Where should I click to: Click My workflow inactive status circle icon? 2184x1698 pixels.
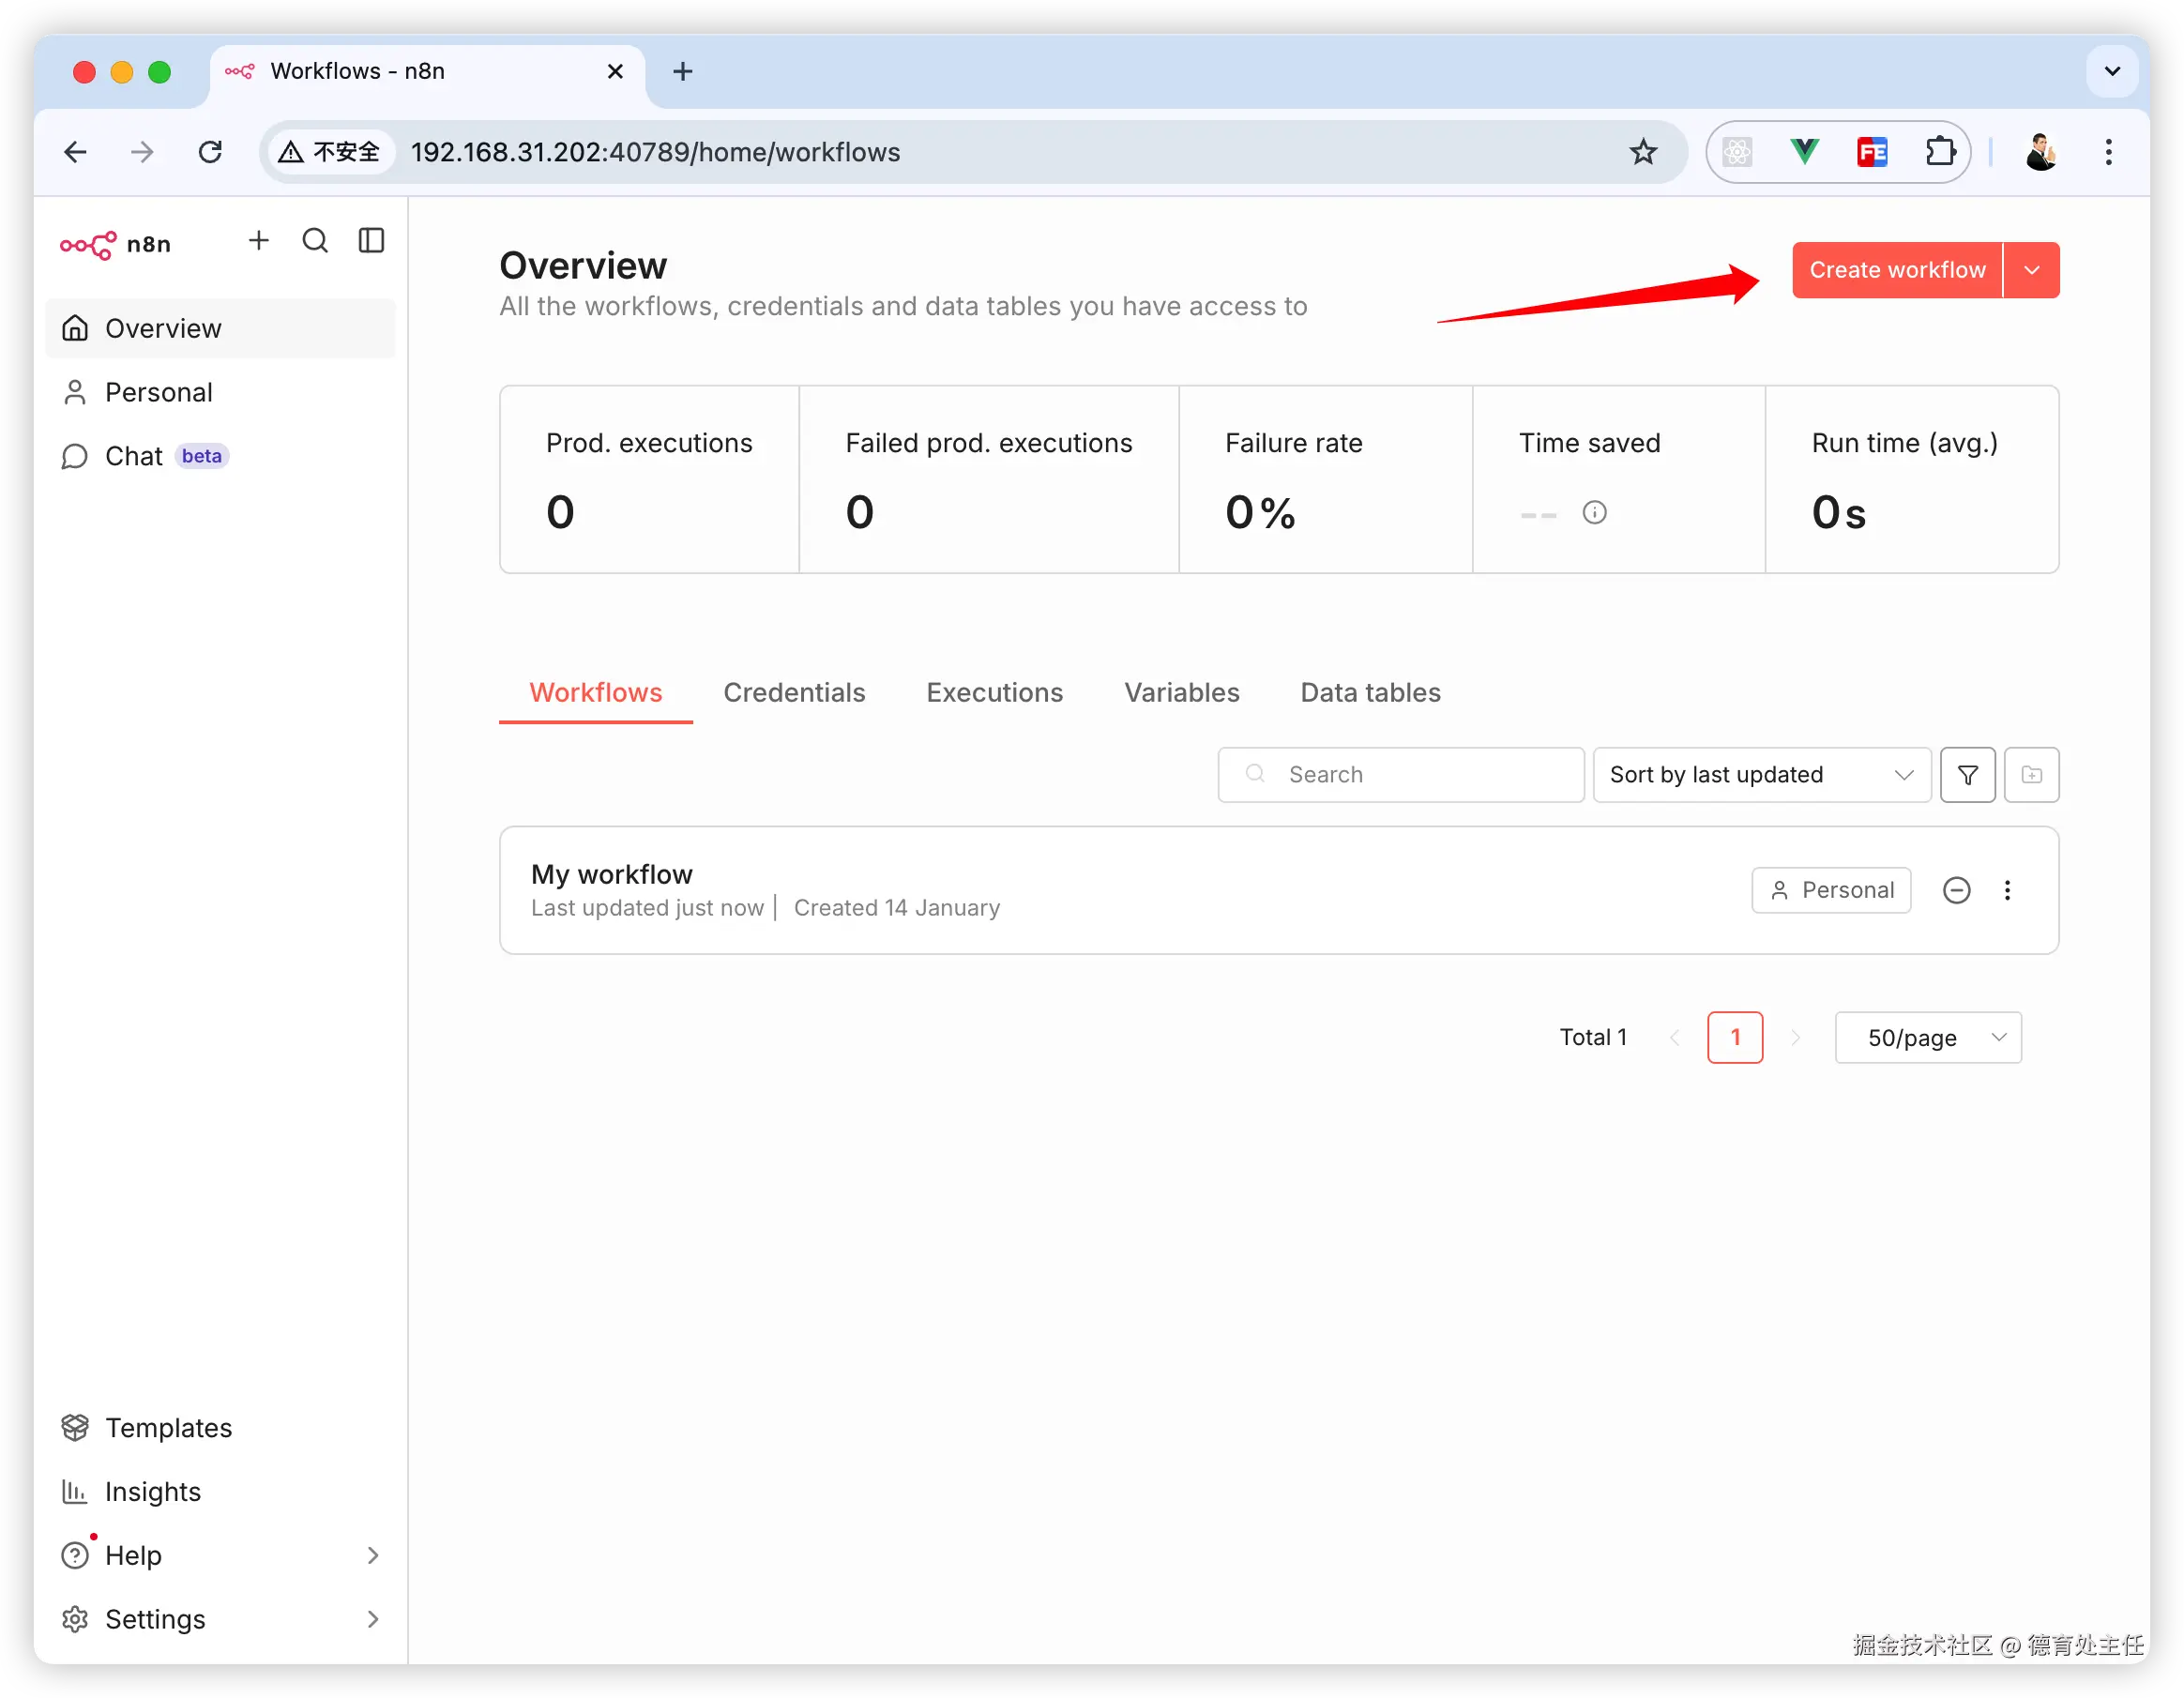coord(1956,890)
